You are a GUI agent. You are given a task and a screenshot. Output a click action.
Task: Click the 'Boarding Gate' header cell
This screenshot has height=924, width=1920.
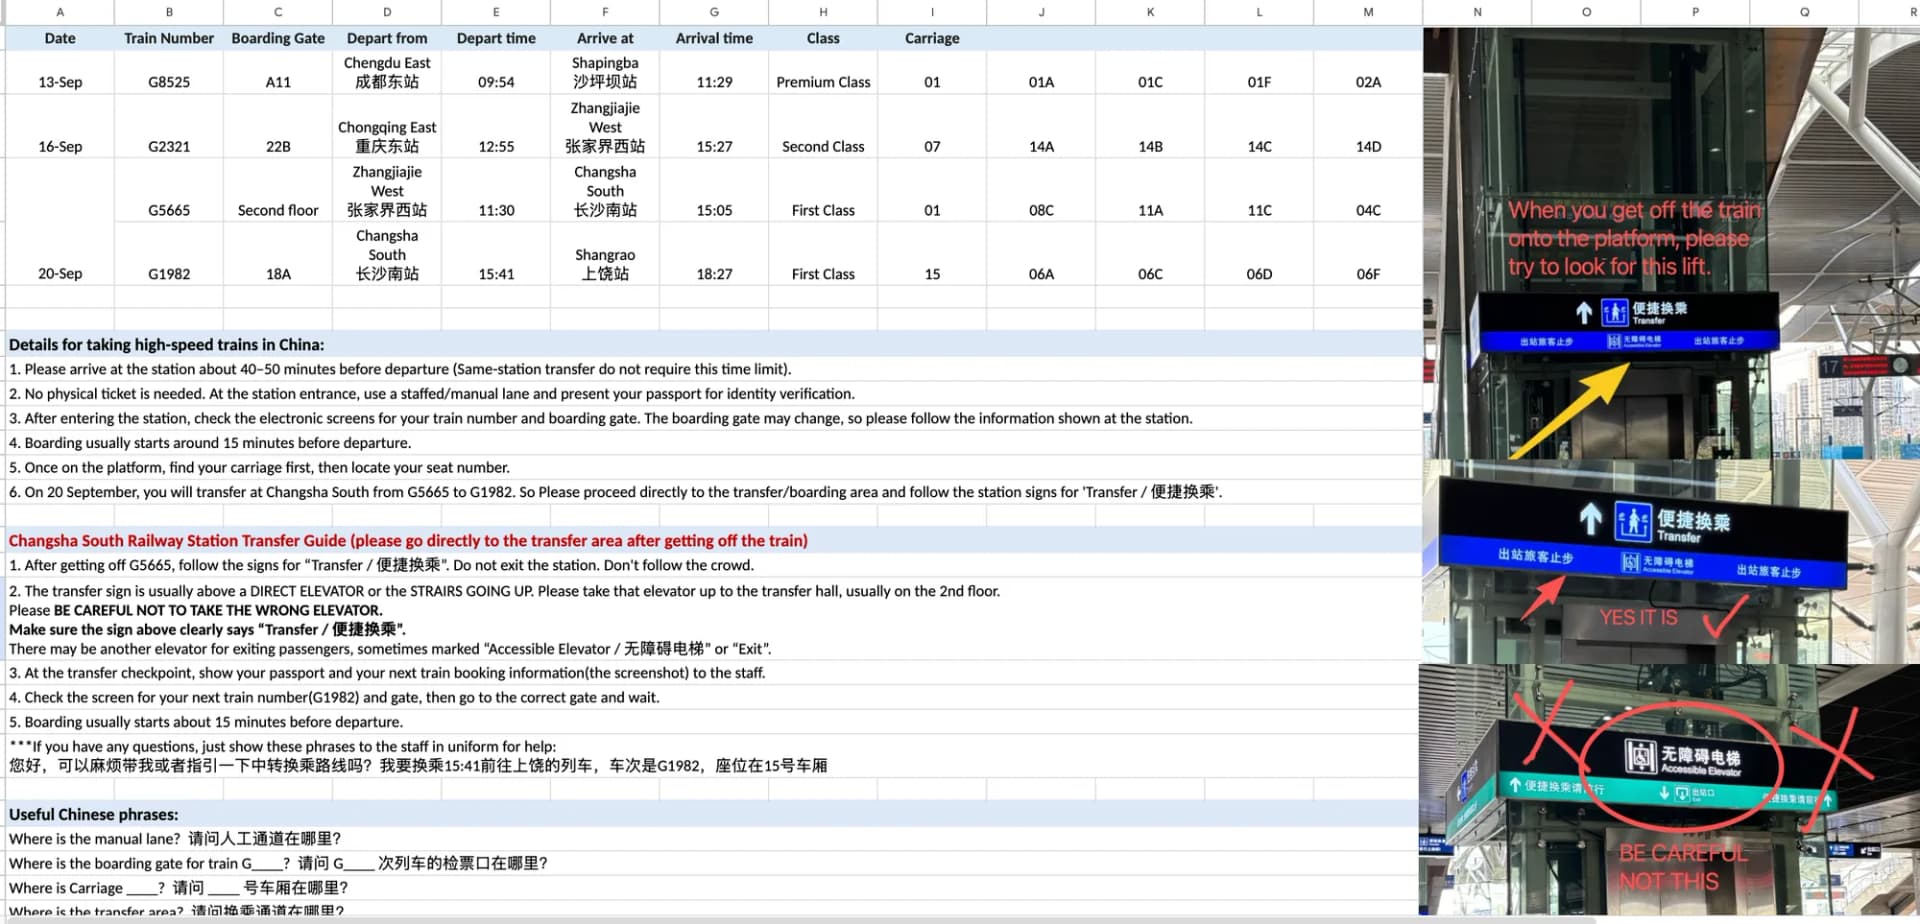[x=278, y=38]
